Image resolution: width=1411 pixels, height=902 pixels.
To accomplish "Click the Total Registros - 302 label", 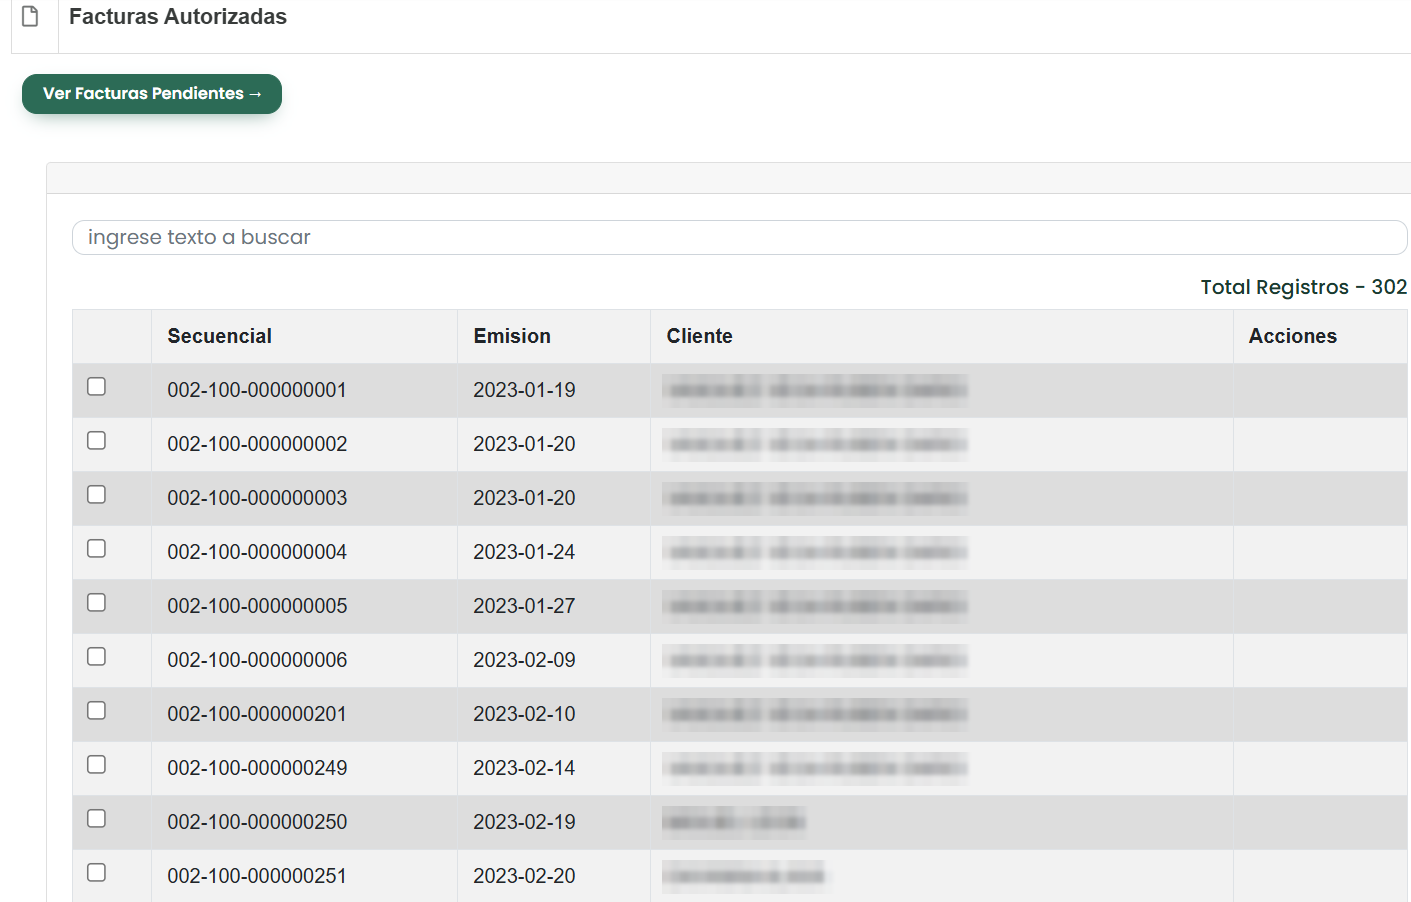I will point(1304,288).
